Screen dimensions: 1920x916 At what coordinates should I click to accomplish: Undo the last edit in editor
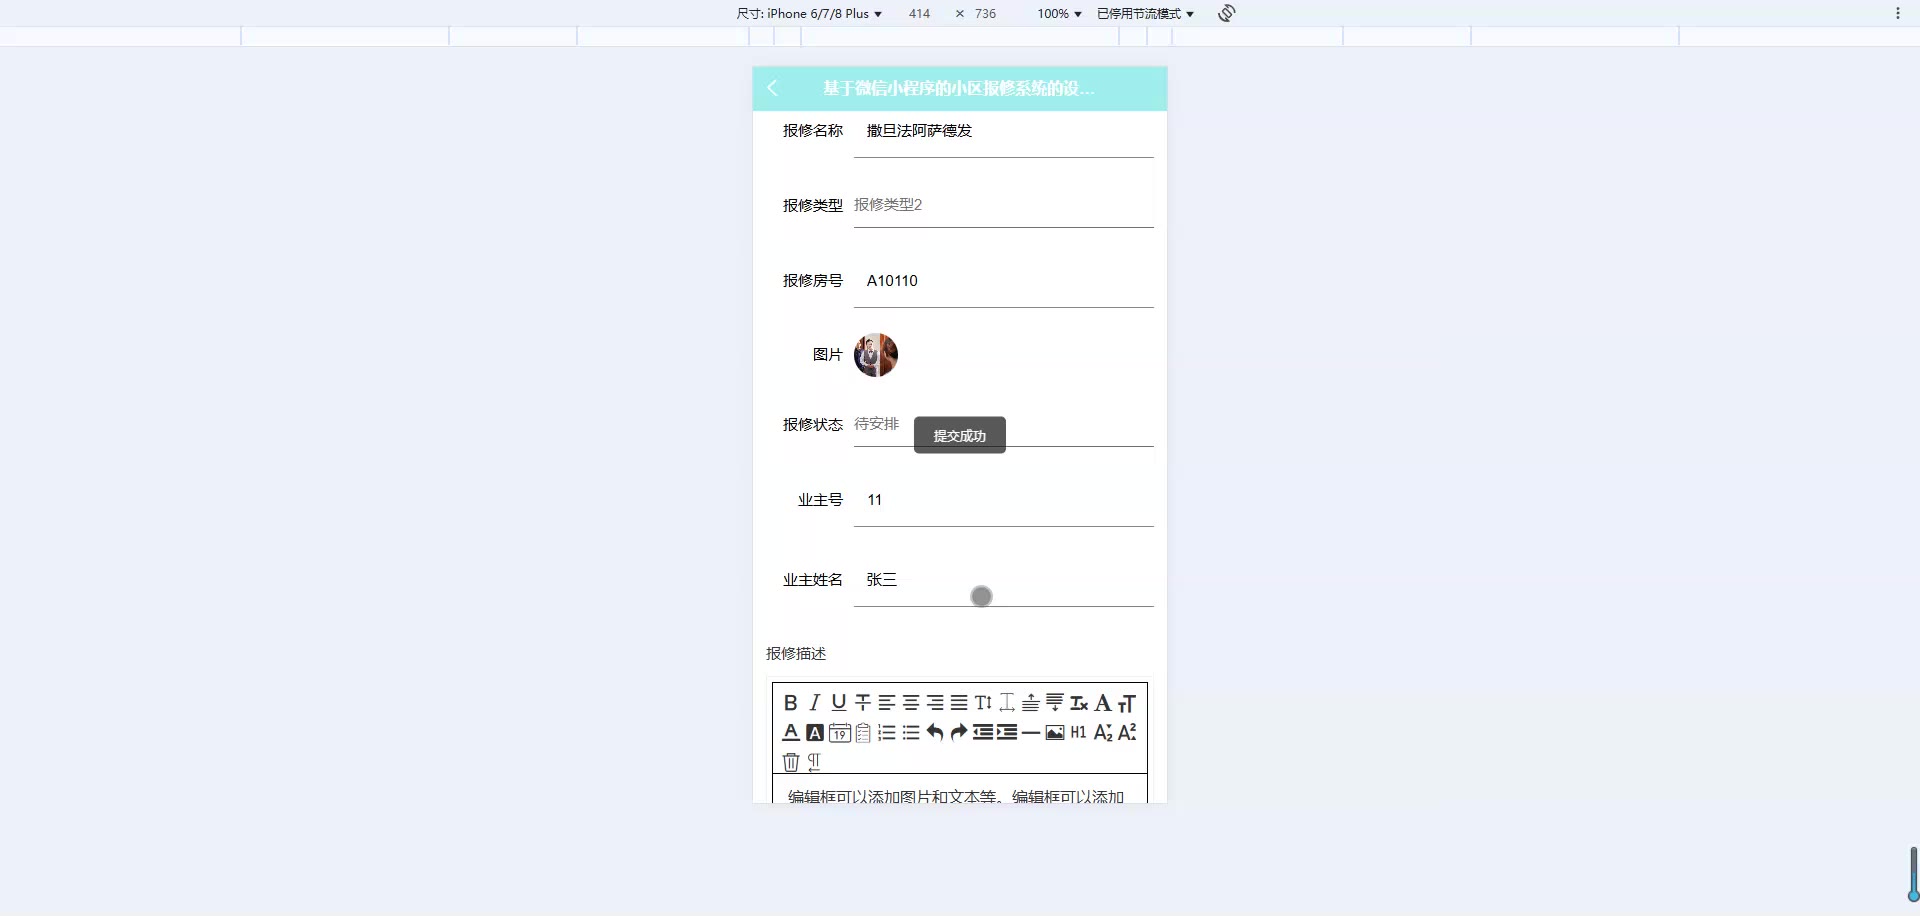click(x=934, y=733)
